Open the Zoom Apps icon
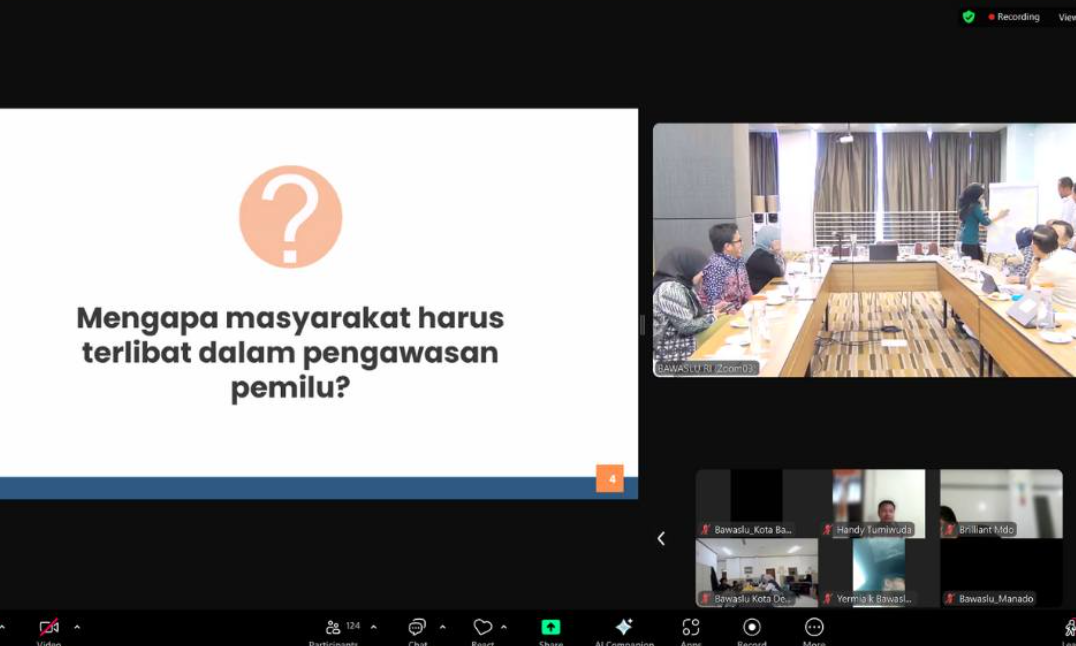 pyautogui.click(x=690, y=628)
